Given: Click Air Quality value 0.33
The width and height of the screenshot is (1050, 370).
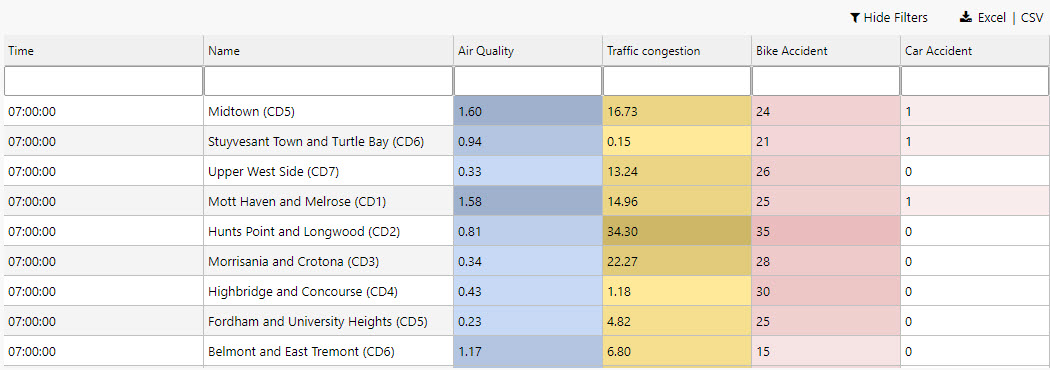Looking at the screenshot, I should 528,171.
